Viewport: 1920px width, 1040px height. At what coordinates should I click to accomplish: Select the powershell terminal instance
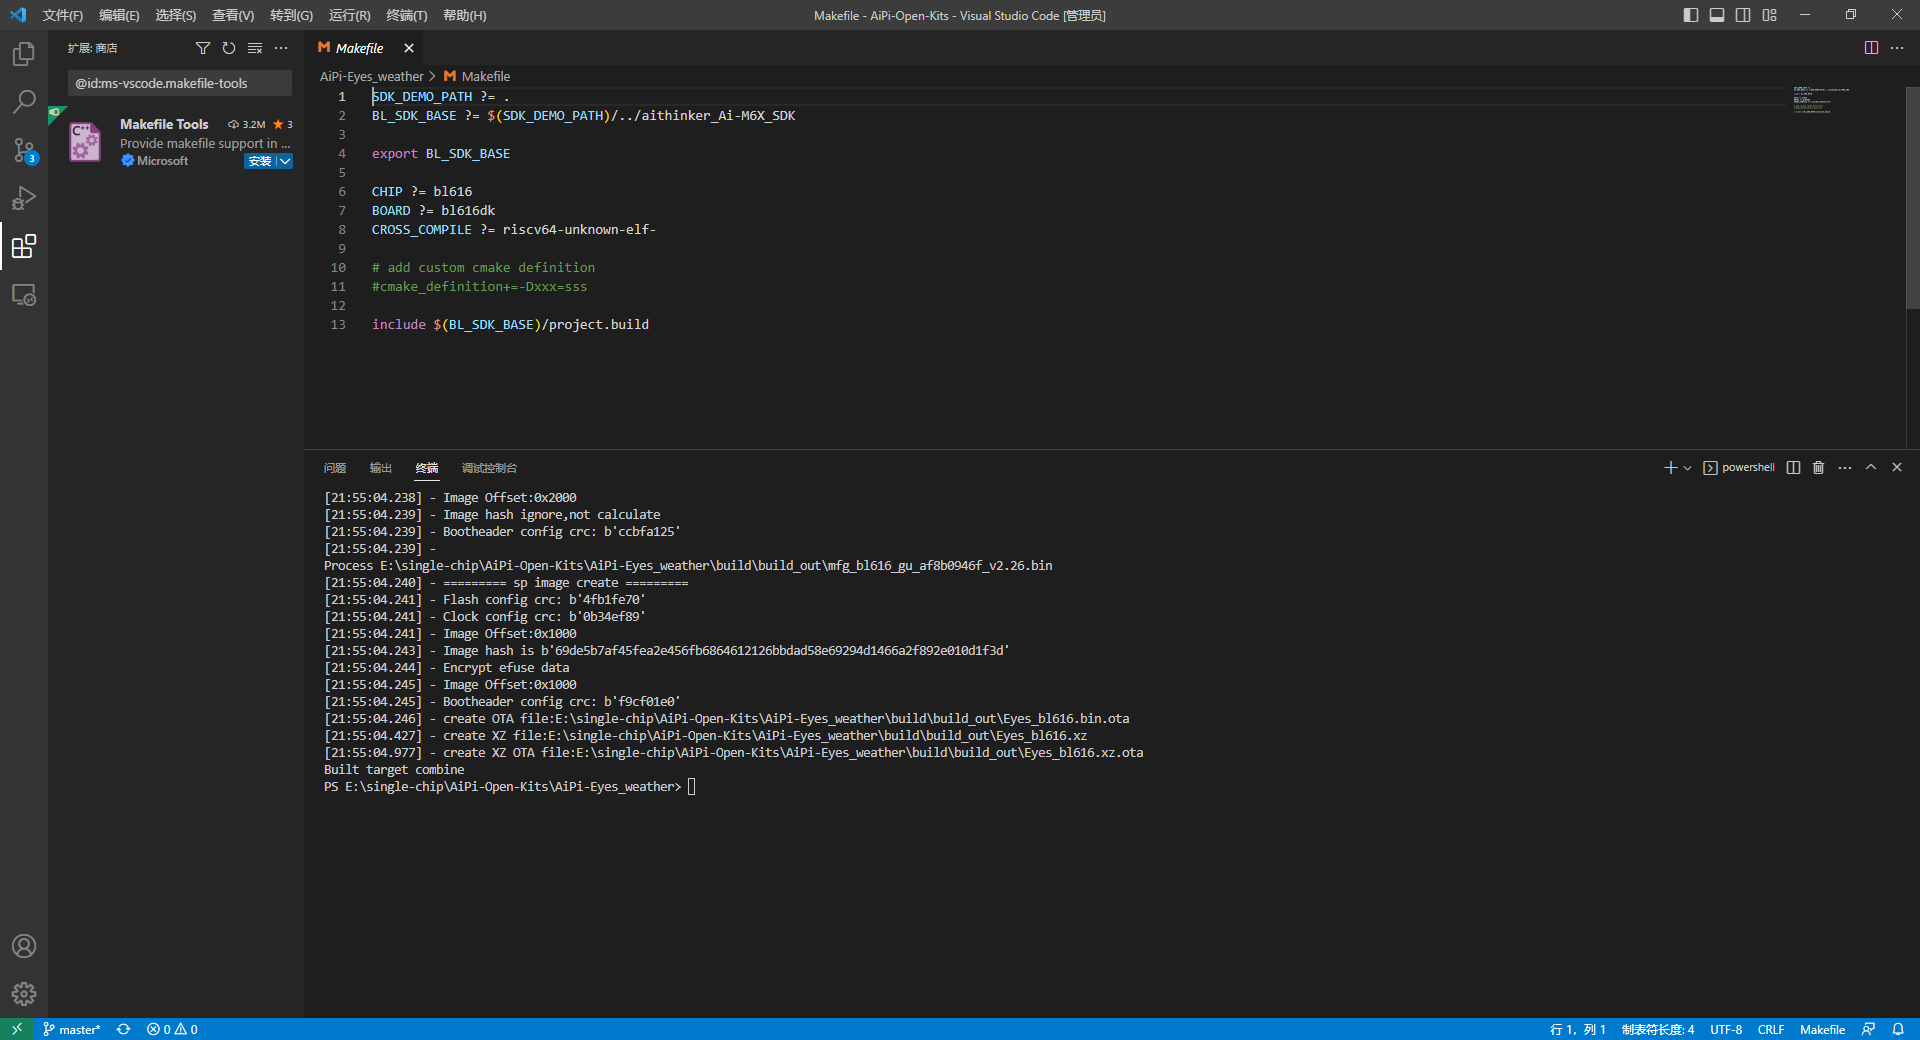[1739, 468]
